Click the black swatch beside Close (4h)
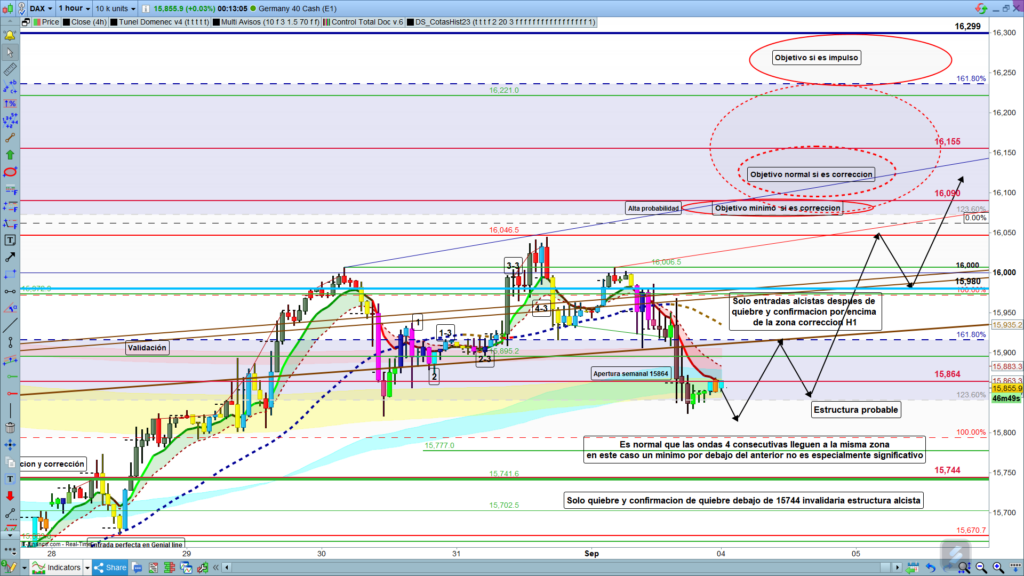 (x=62, y=20)
